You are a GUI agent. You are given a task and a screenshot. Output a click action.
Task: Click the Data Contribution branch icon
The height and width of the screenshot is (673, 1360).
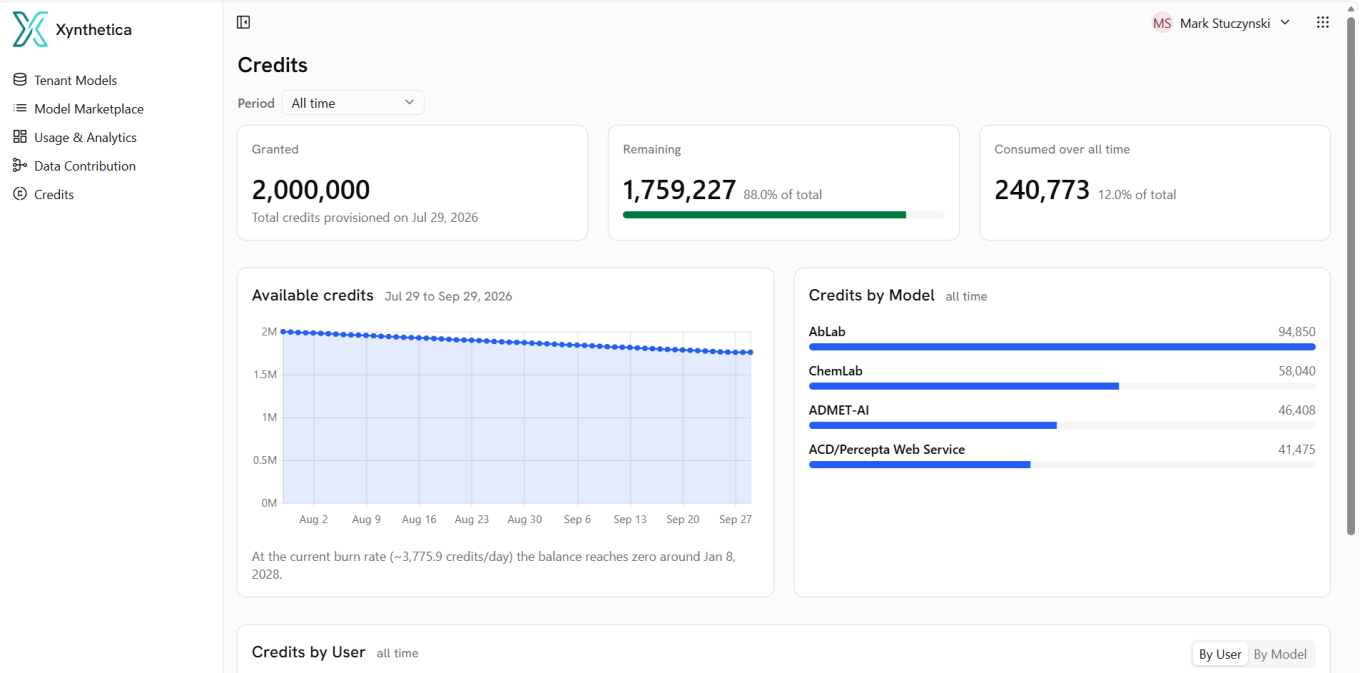tap(20, 165)
